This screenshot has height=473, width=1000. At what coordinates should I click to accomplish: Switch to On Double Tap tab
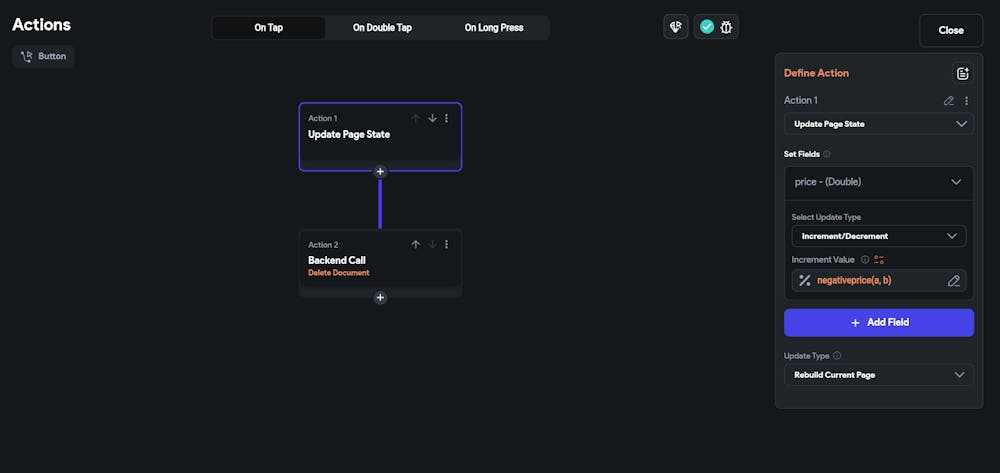(382, 28)
